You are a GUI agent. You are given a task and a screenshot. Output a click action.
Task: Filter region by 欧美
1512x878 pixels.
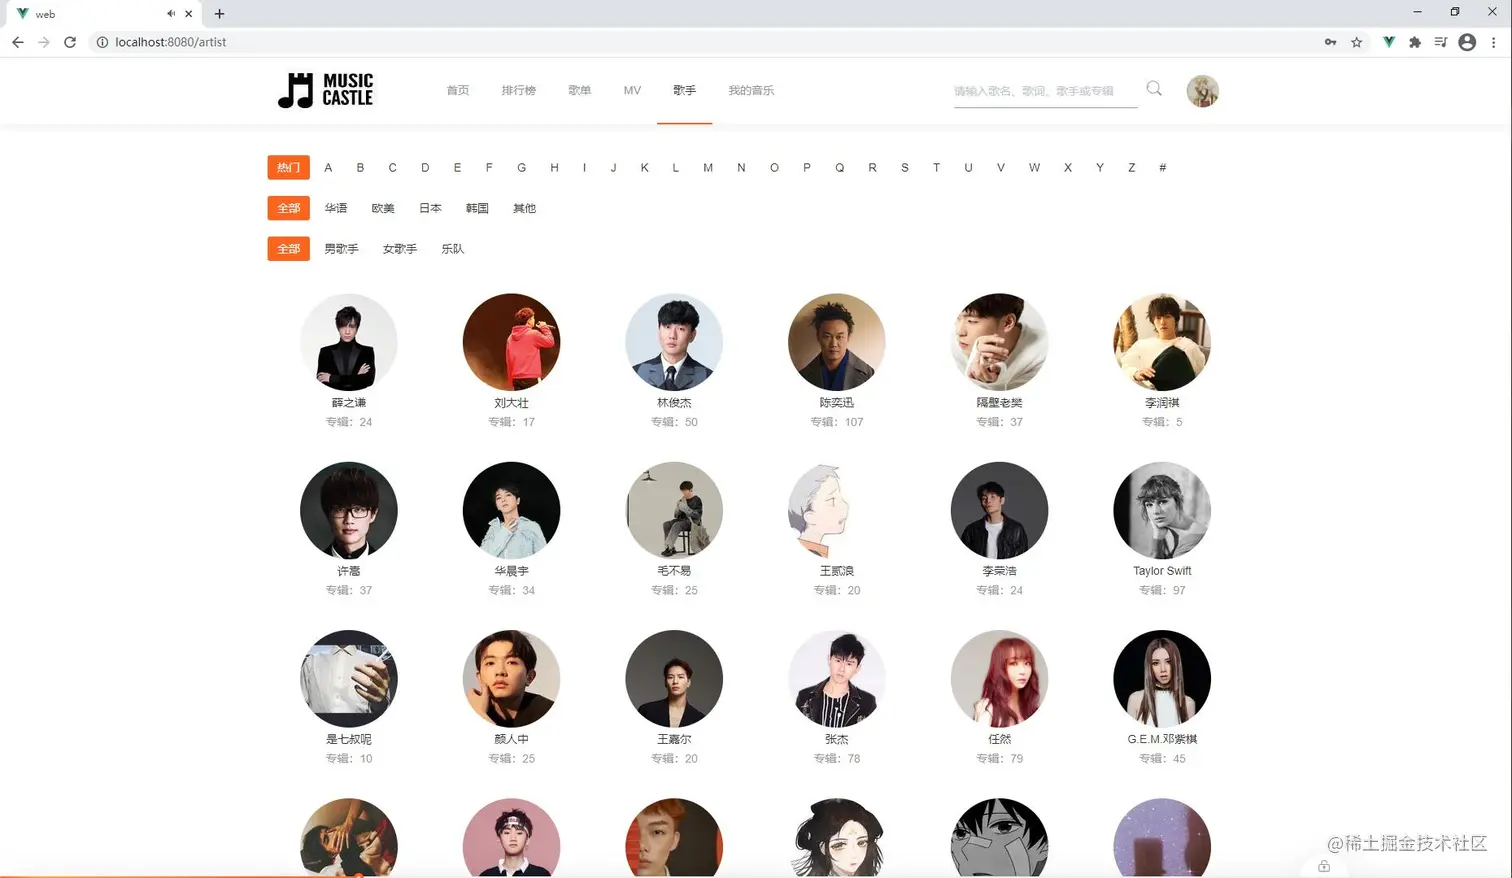pyautogui.click(x=383, y=208)
